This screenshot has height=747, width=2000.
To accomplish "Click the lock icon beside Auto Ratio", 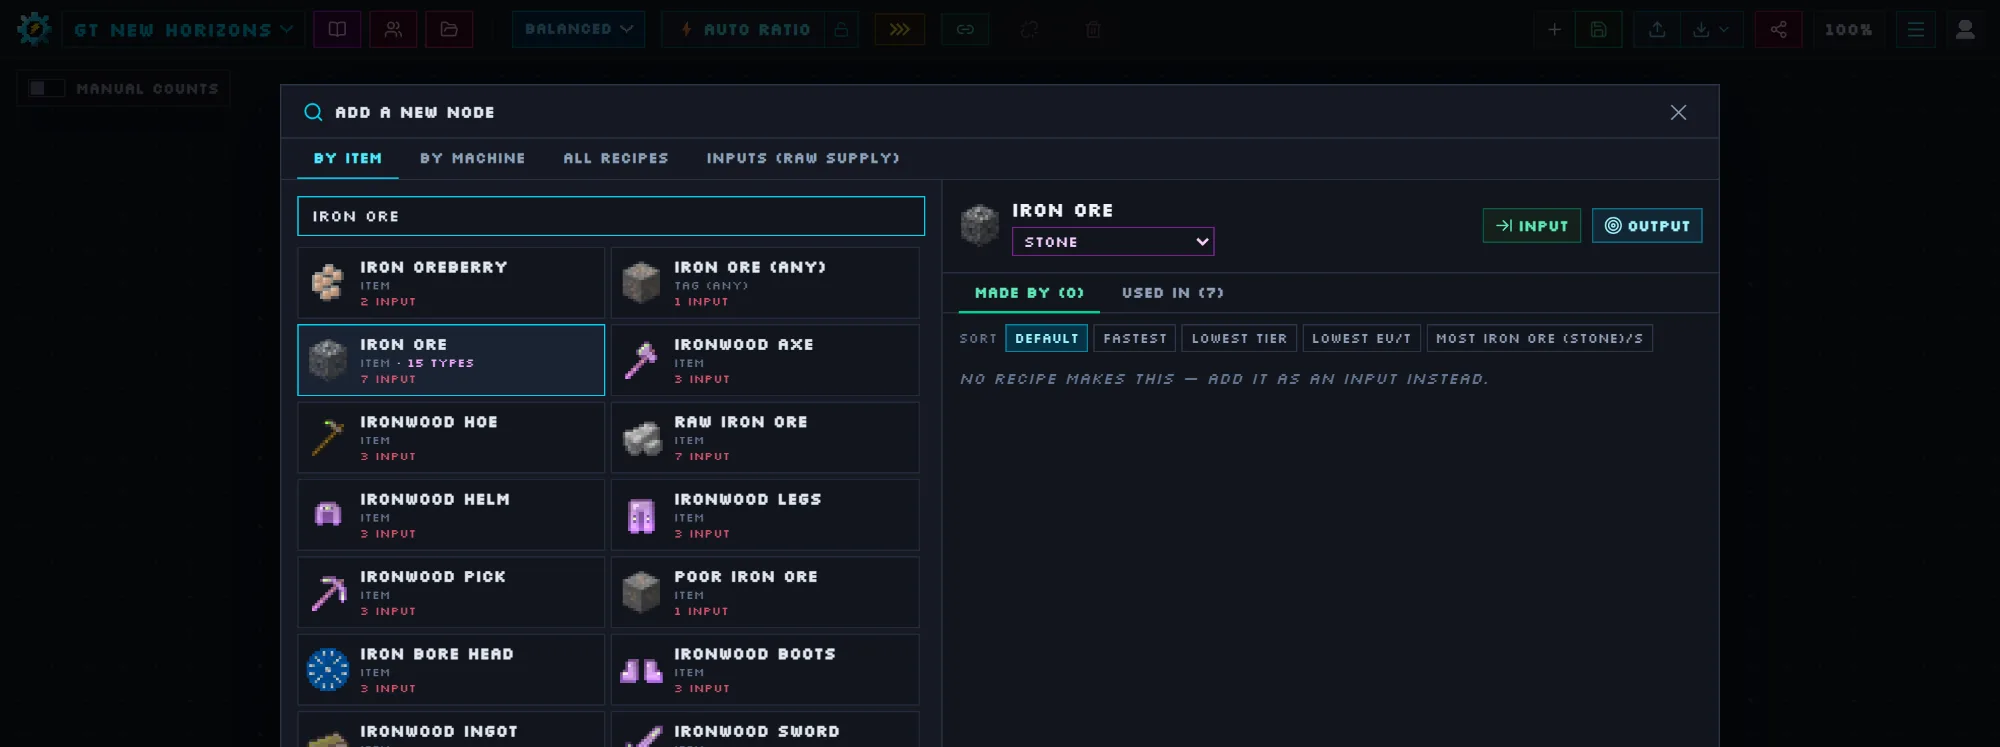I will point(841,29).
